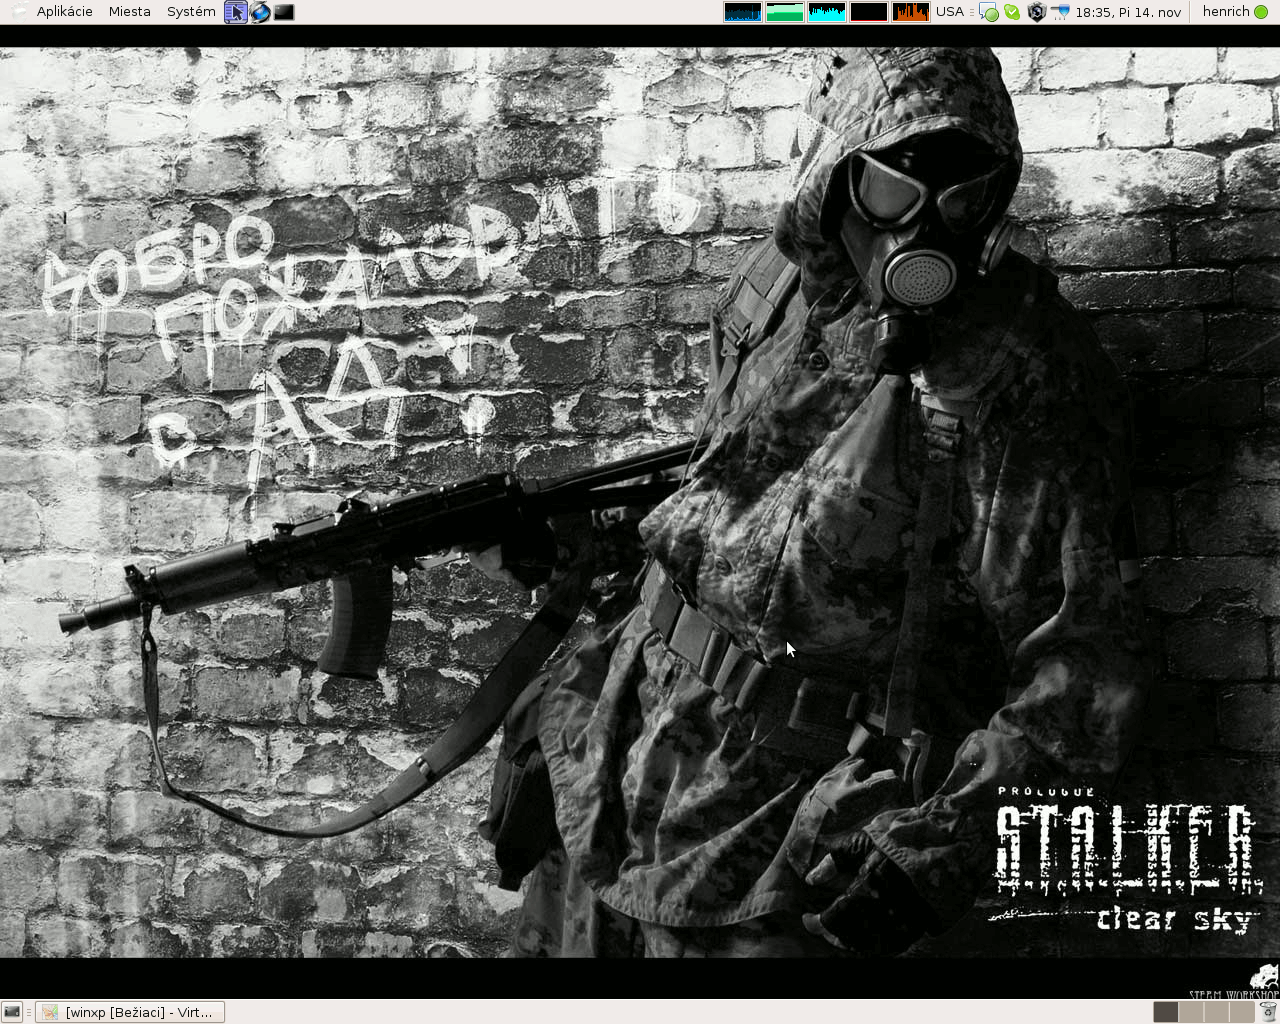The width and height of the screenshot is (1280, 1024).
Task: Open the Trash applet icon
Action: pos(1268,1012)
